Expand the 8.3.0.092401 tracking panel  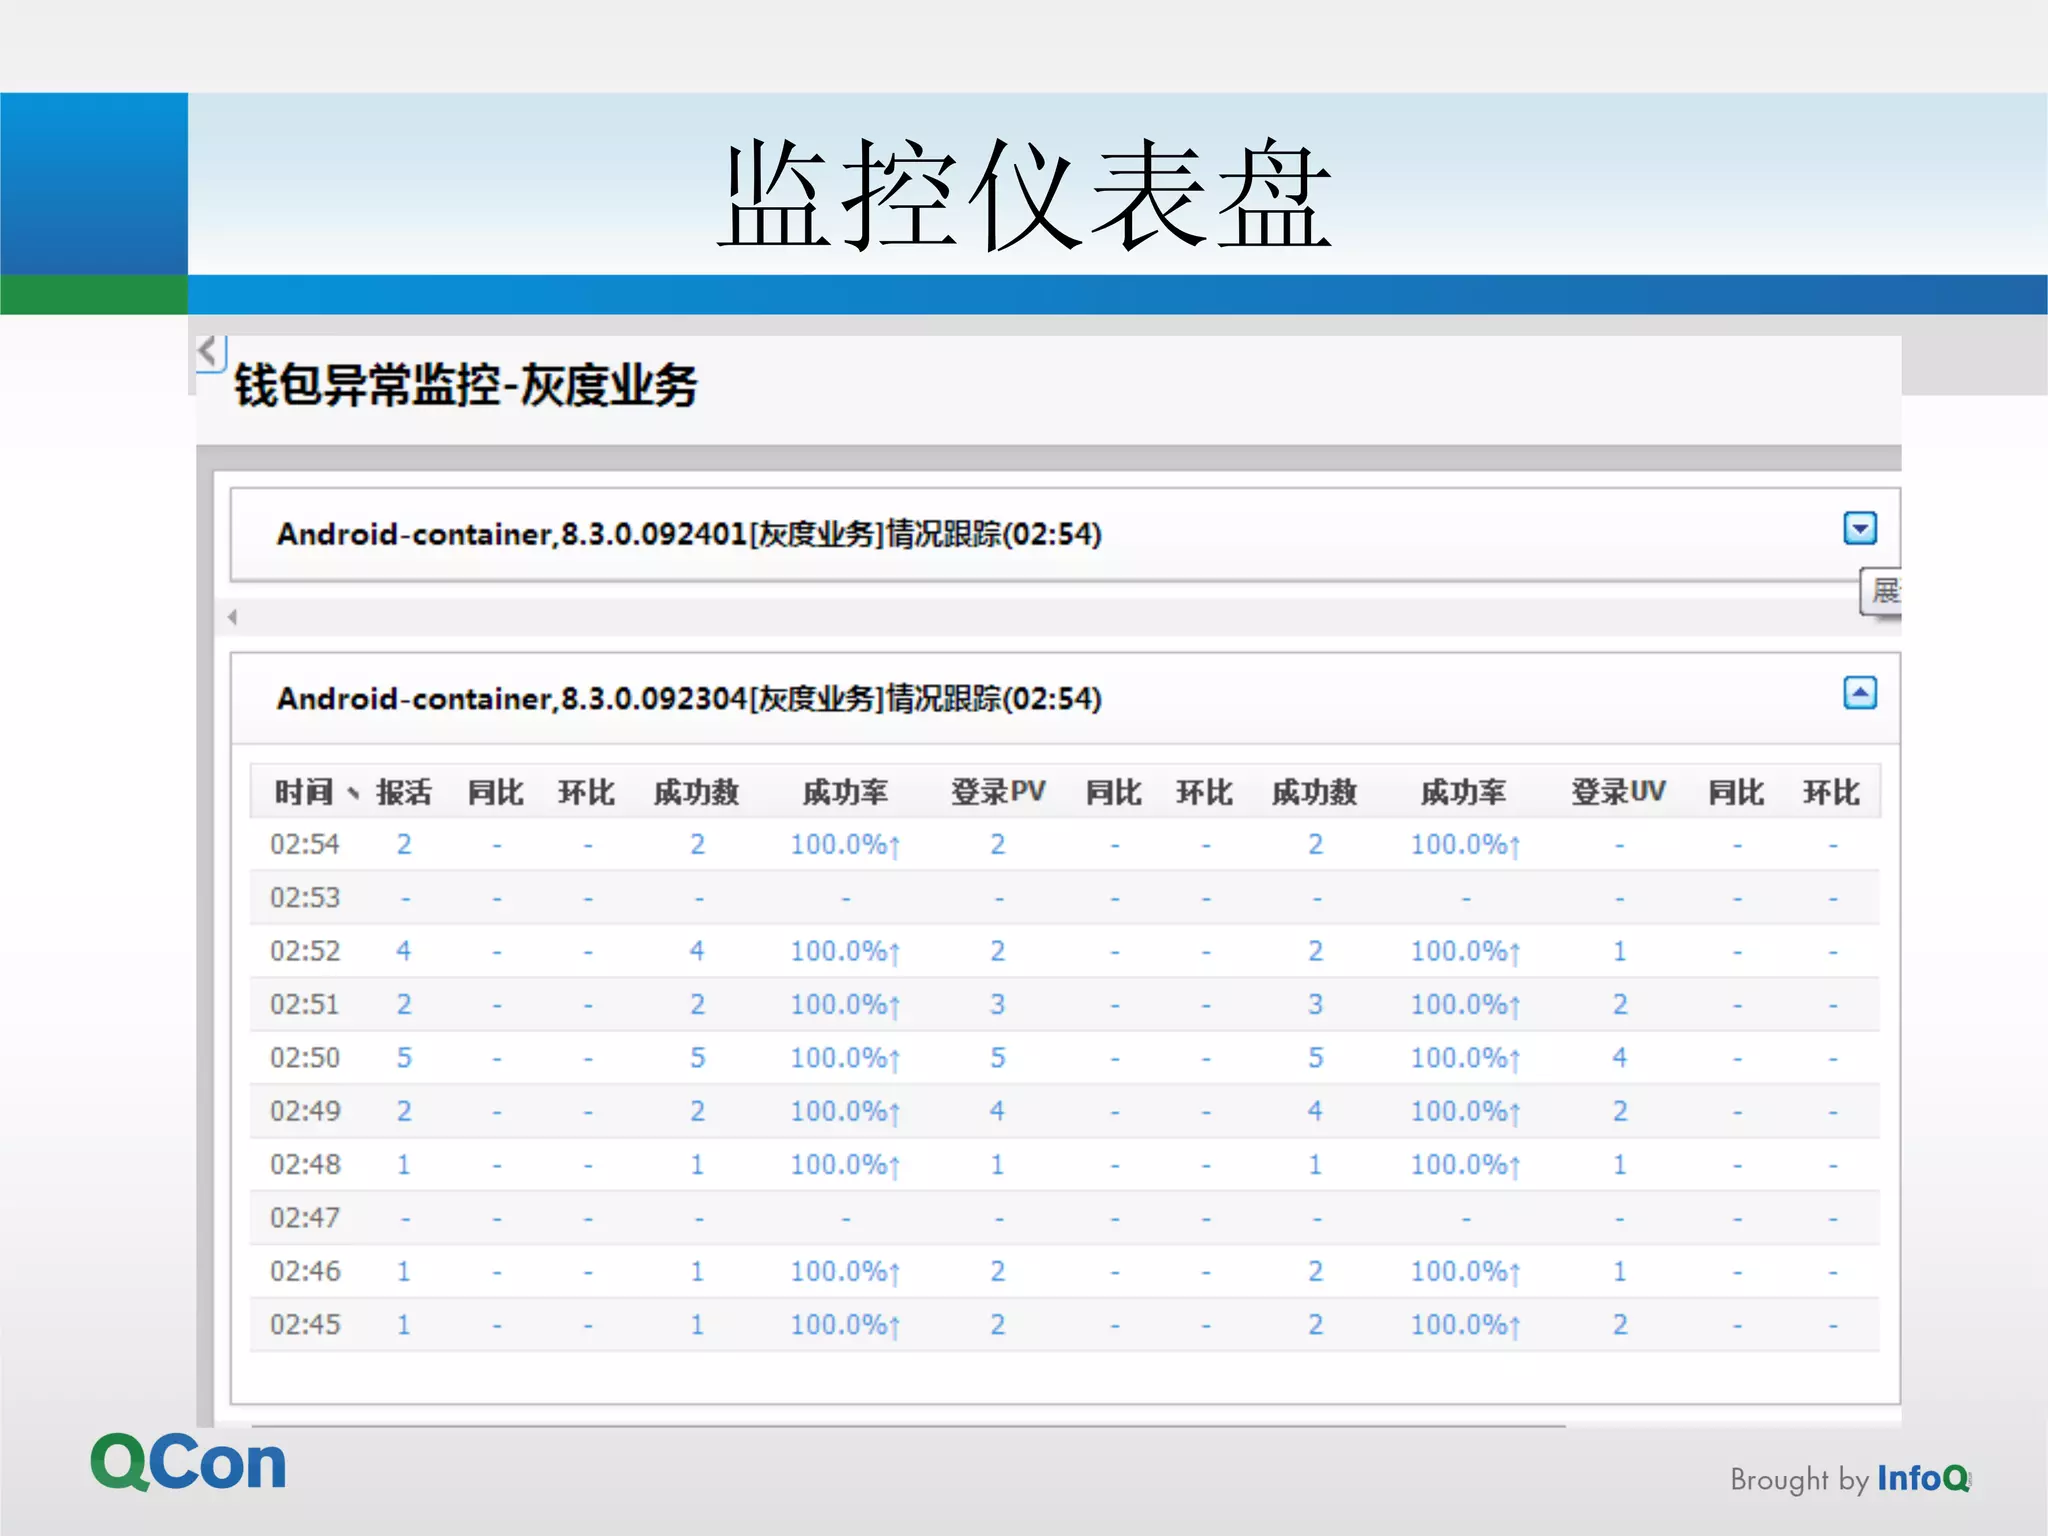[x=1859, y=528]
